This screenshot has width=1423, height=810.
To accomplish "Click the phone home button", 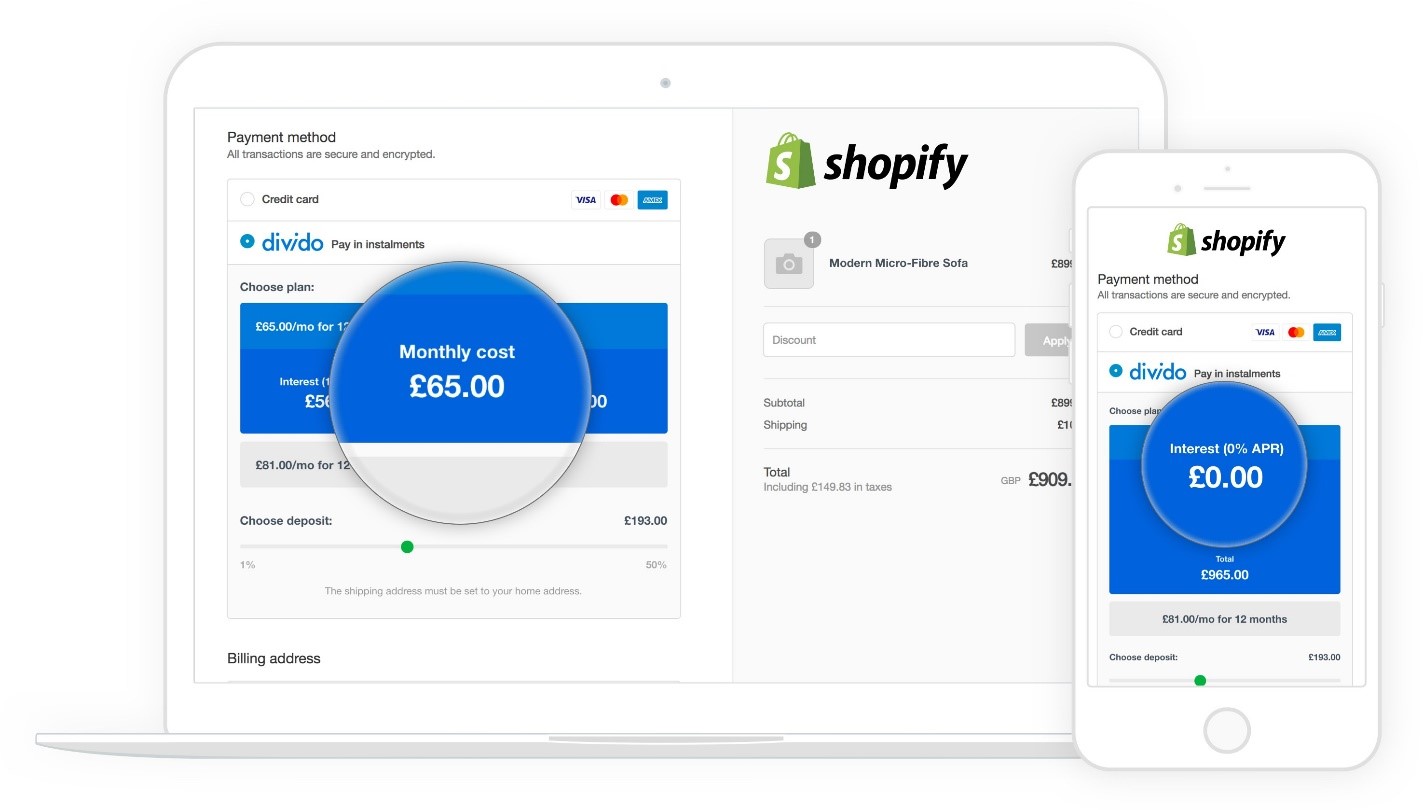I will [1226, 730].
